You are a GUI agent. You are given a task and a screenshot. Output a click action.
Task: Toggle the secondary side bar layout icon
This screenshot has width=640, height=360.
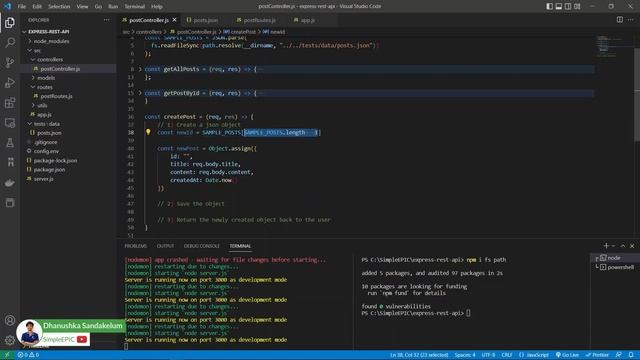point(568,6)
